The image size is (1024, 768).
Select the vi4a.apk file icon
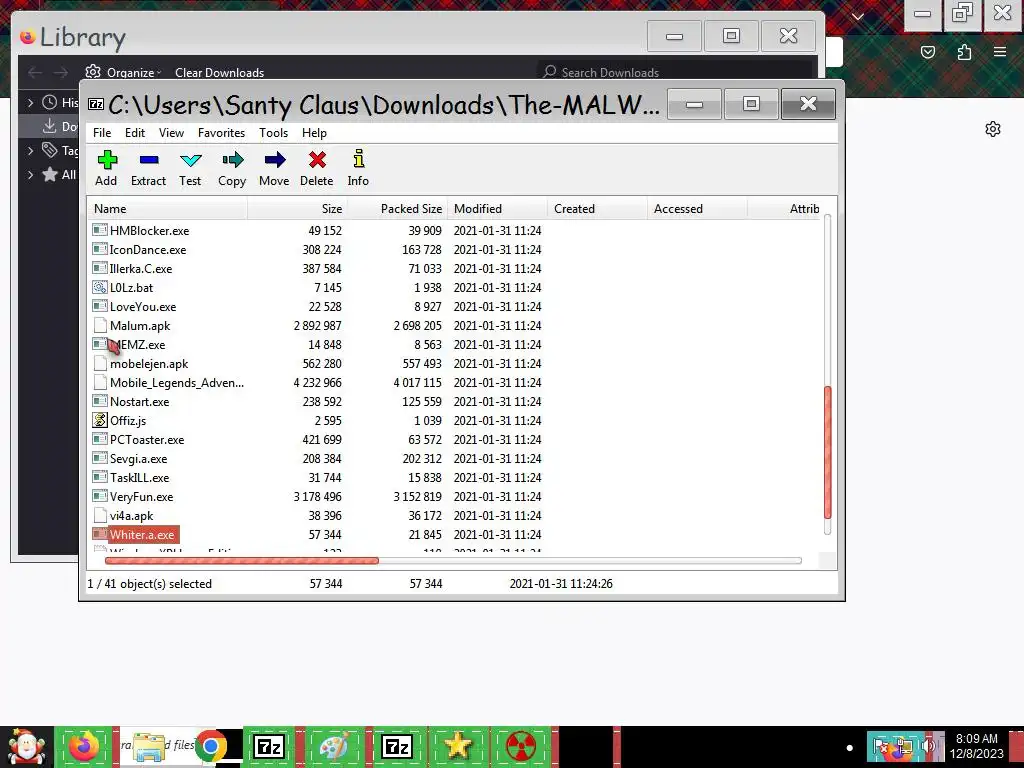[100, 515]
